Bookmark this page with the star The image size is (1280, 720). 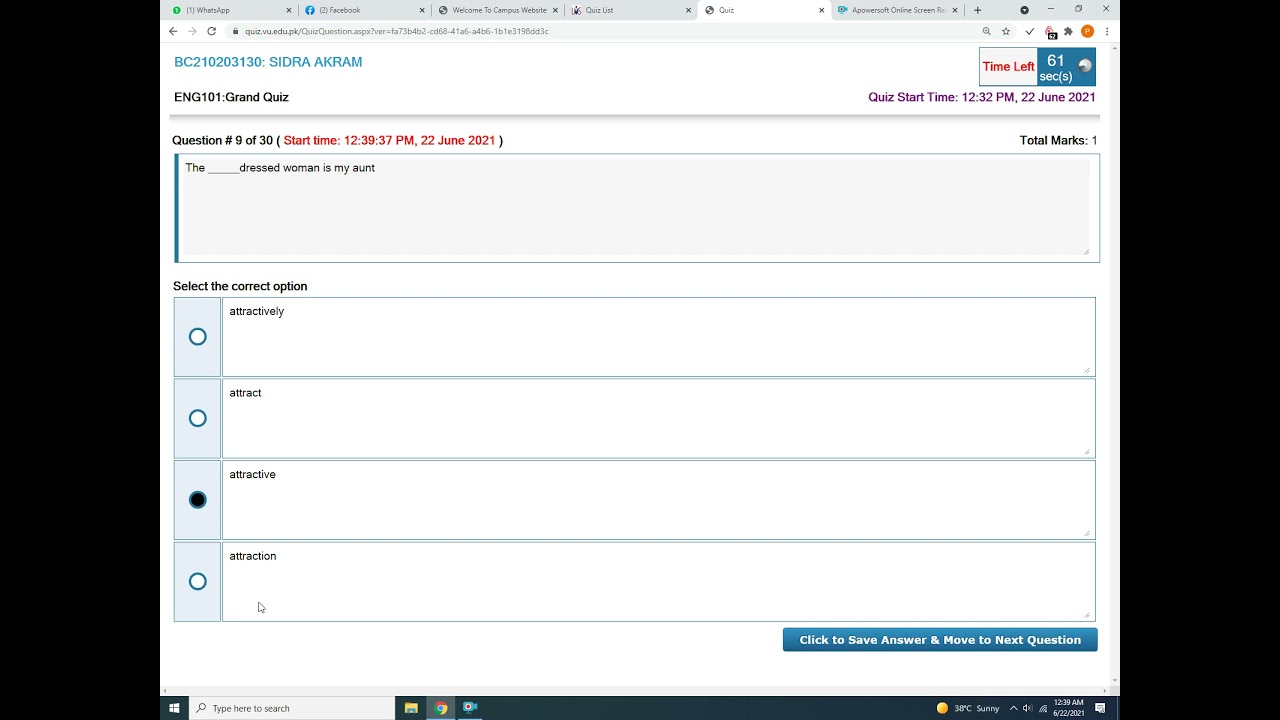[1006, 31]
